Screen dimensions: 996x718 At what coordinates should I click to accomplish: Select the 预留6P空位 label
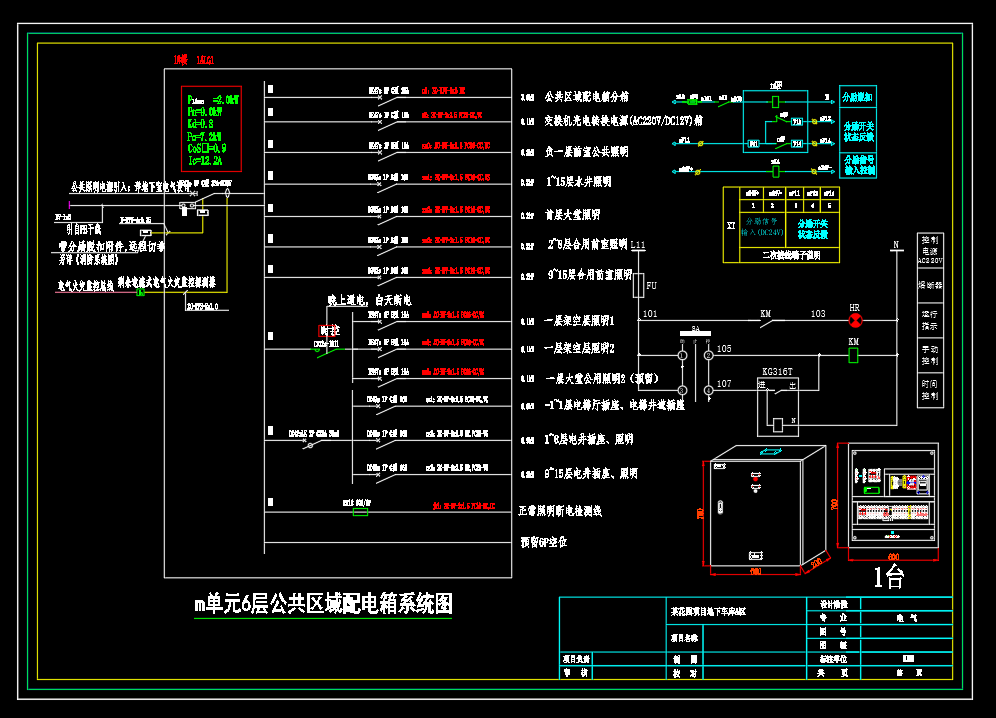click(544, 542)
